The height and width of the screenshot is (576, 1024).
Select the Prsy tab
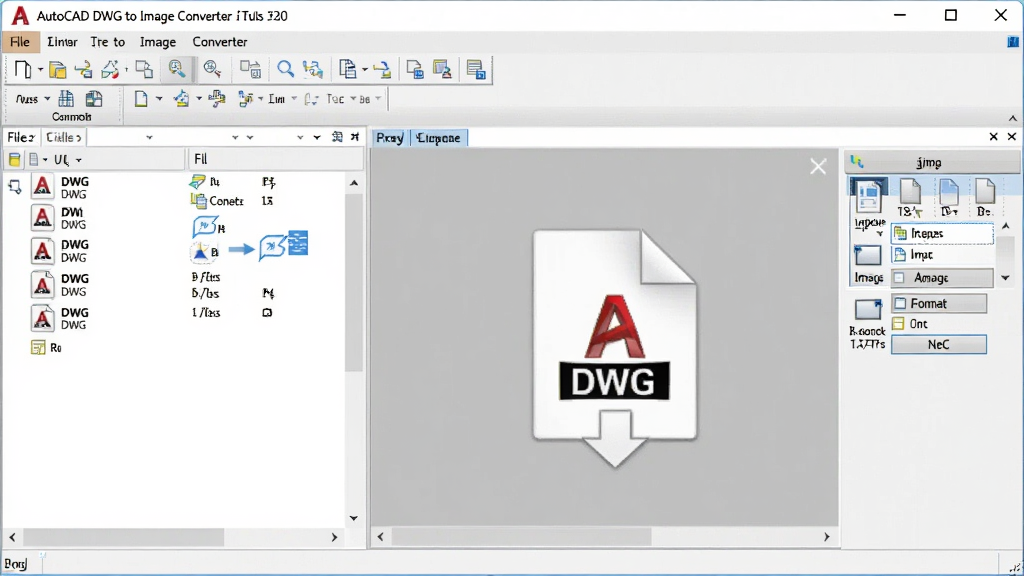tap(390, 138)
